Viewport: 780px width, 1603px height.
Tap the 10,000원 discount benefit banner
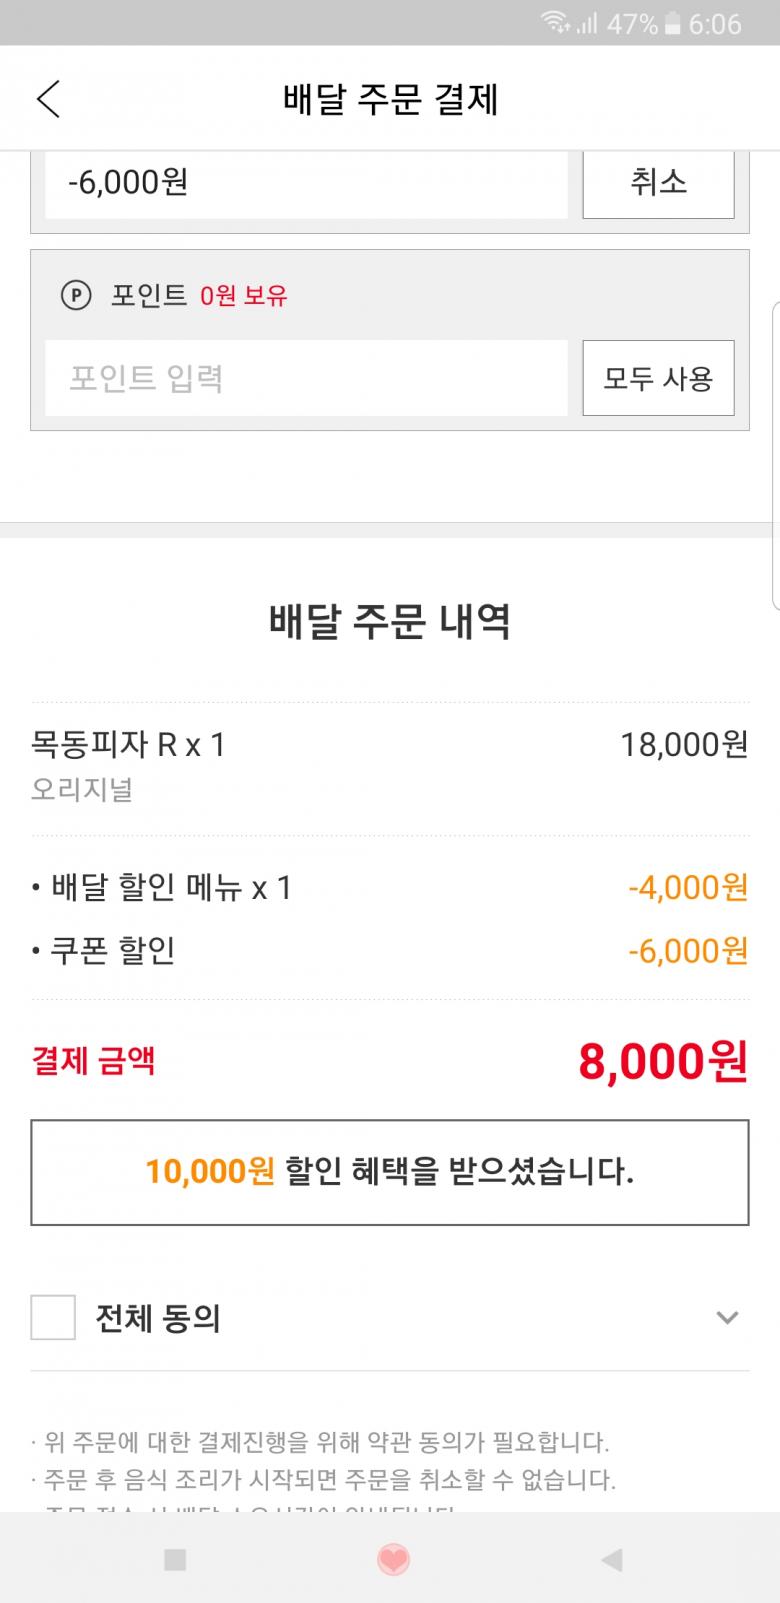[x=390, y=1172]
